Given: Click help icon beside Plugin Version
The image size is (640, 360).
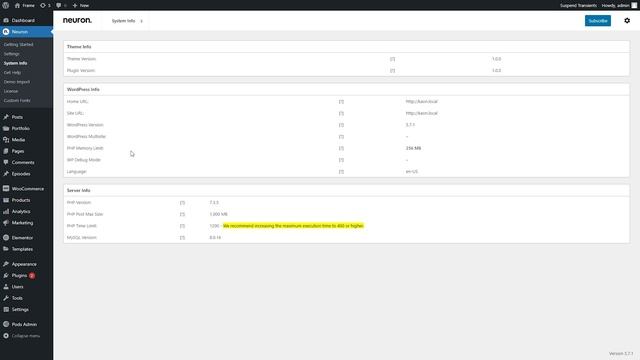Looking at the screenshot, I should click(x=392, y=71).
